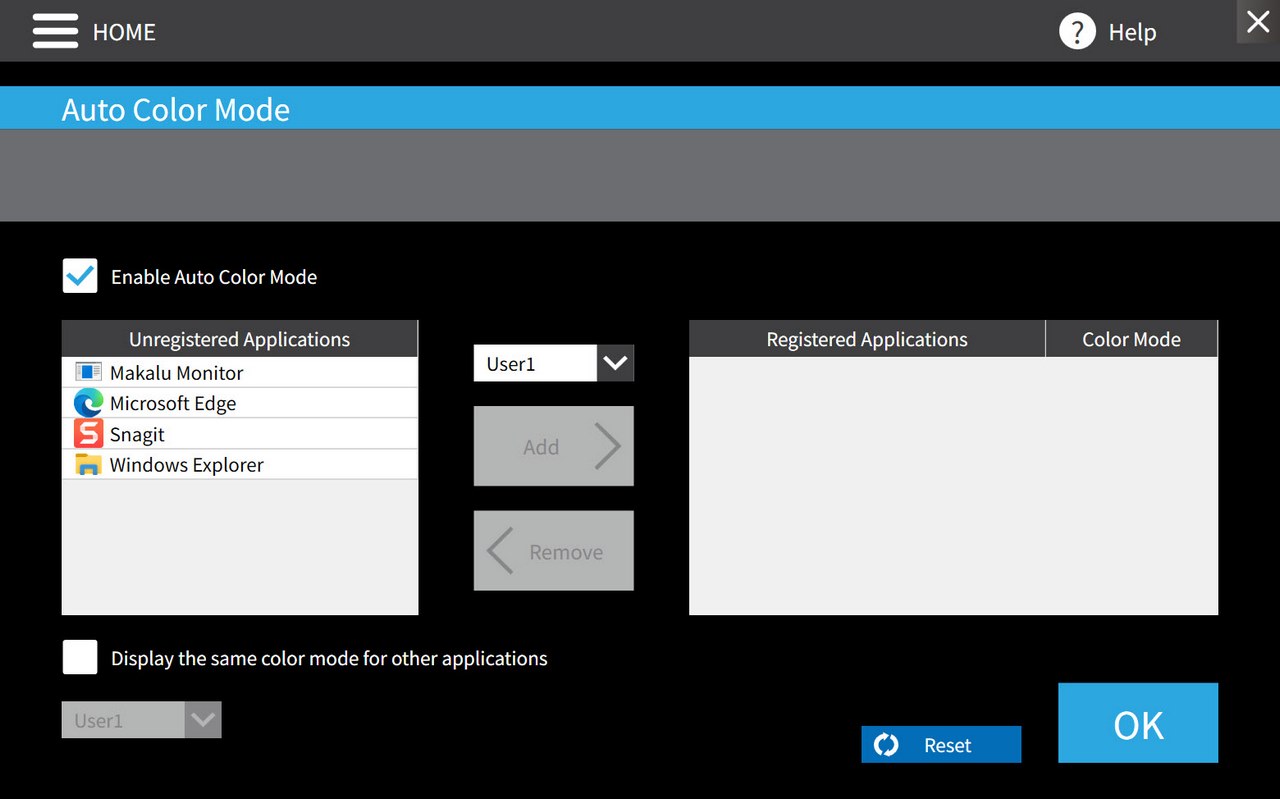Click the Color Mode column header

tap(1132, 339)
